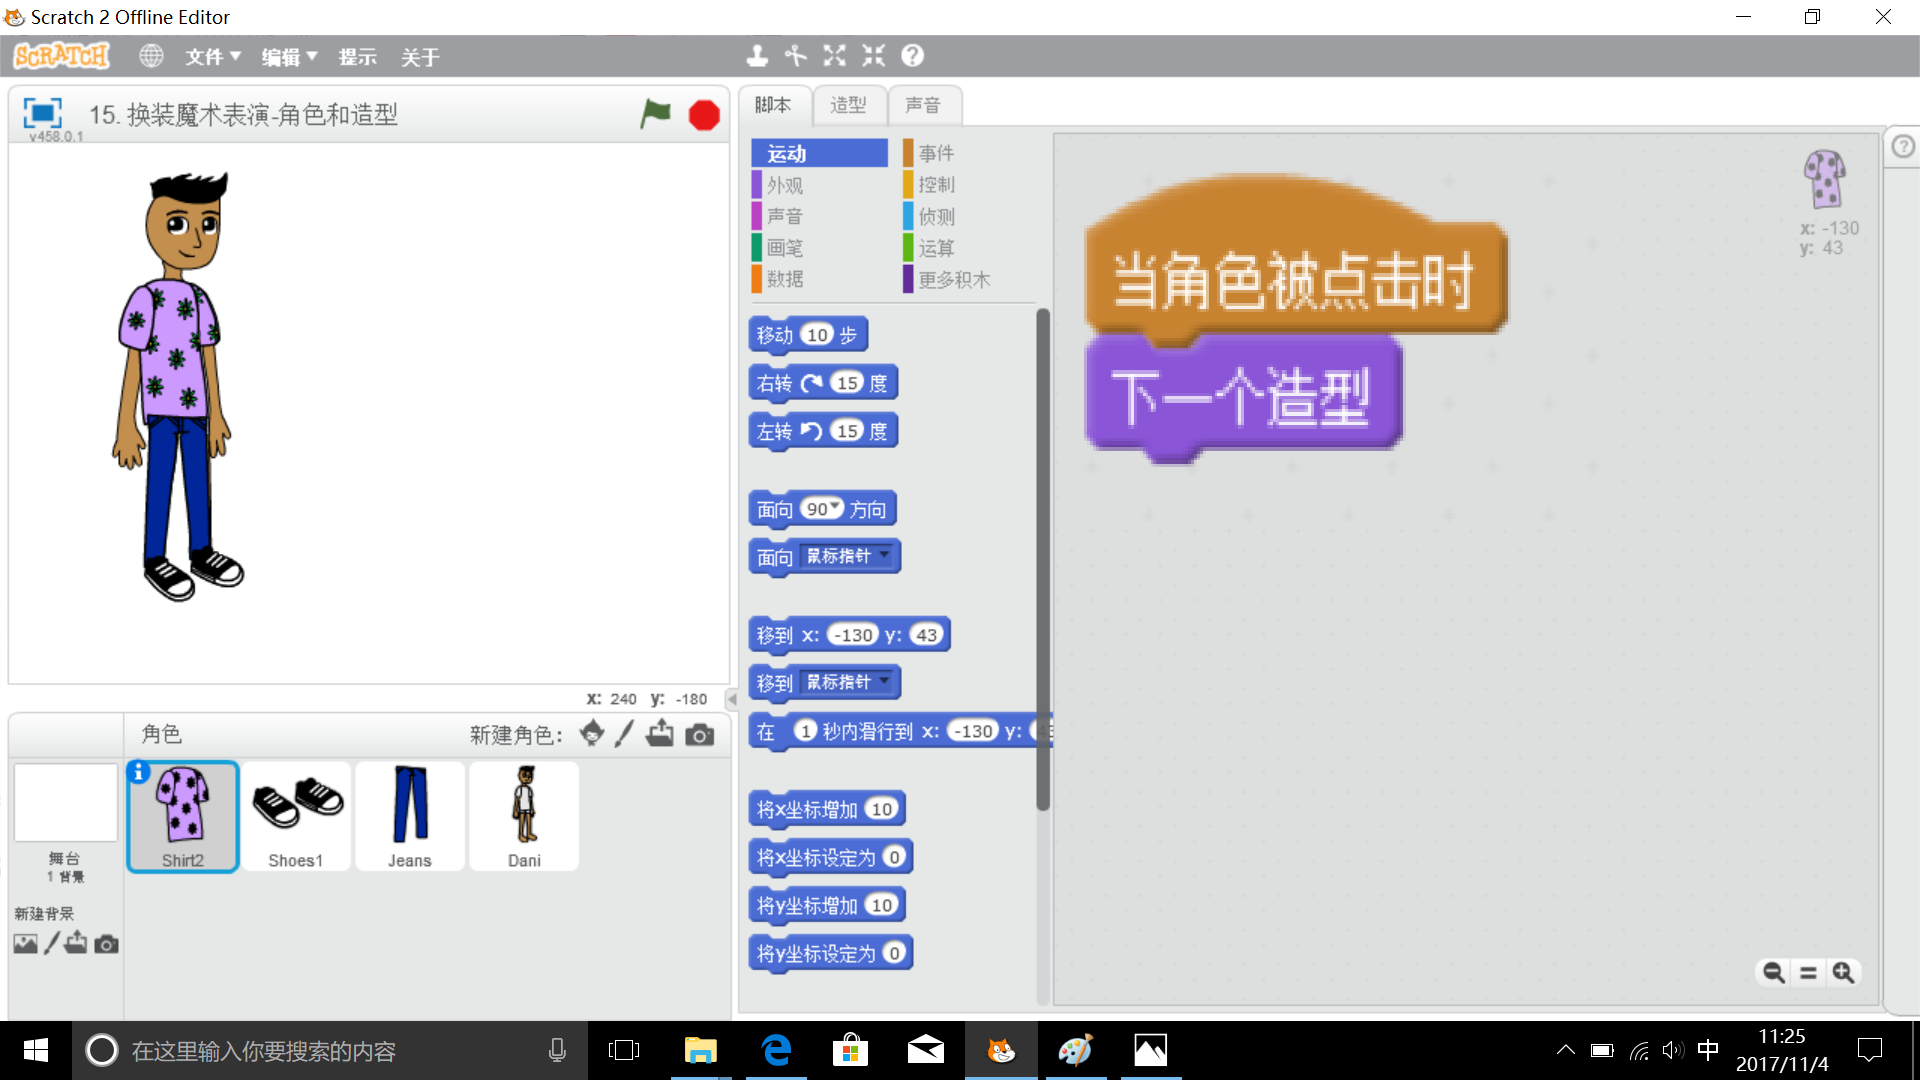Paint a new backdrop icon
1920x1080 pixels.
[52, 943]
